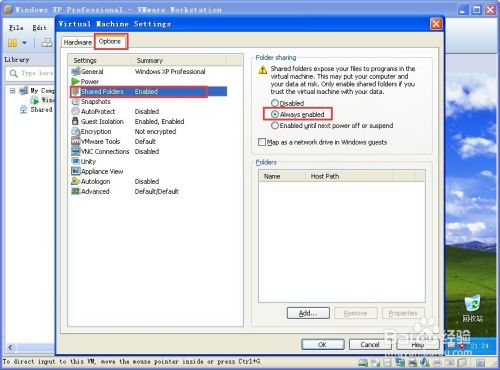Viewport: 500px width, 370px height.
Task: Collapse the My Computer tree node
Action: [13, 91]
